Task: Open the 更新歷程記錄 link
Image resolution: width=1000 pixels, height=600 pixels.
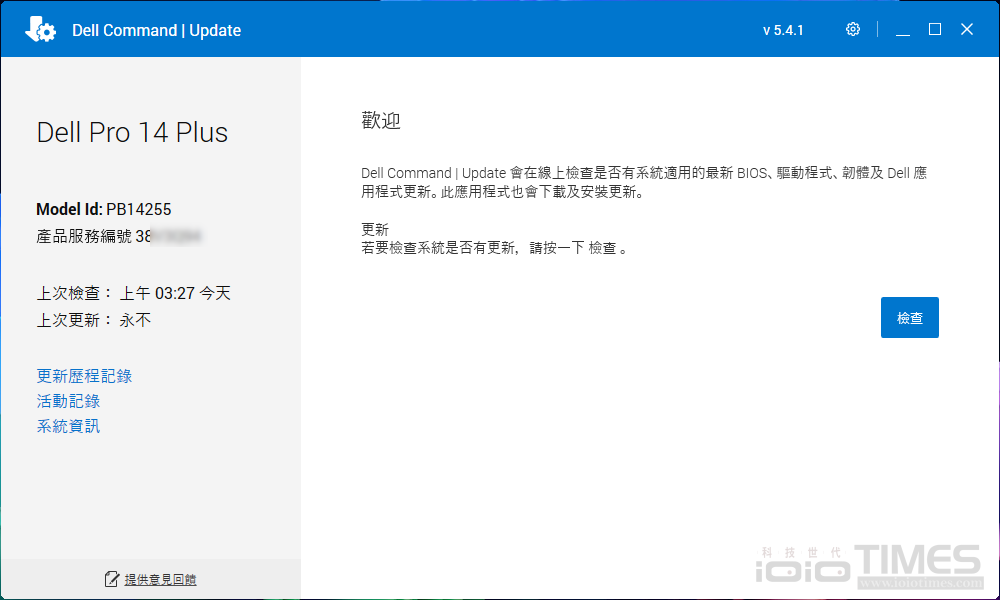Action: (84, 376)
